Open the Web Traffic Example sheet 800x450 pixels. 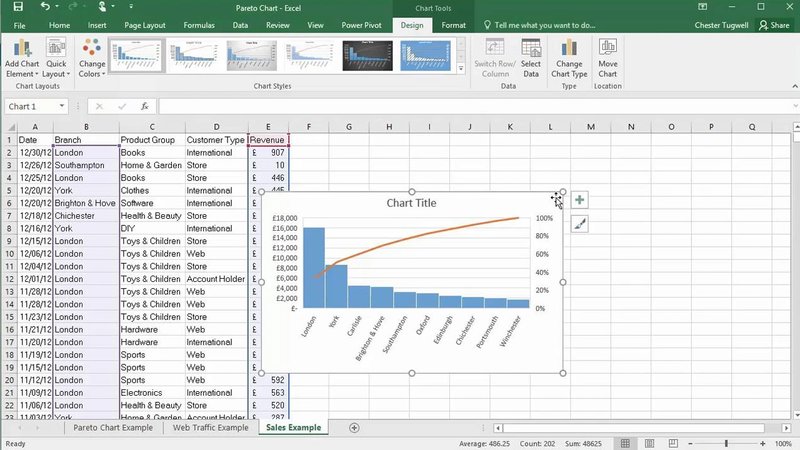pyautogui.click(x=210, y=428)
